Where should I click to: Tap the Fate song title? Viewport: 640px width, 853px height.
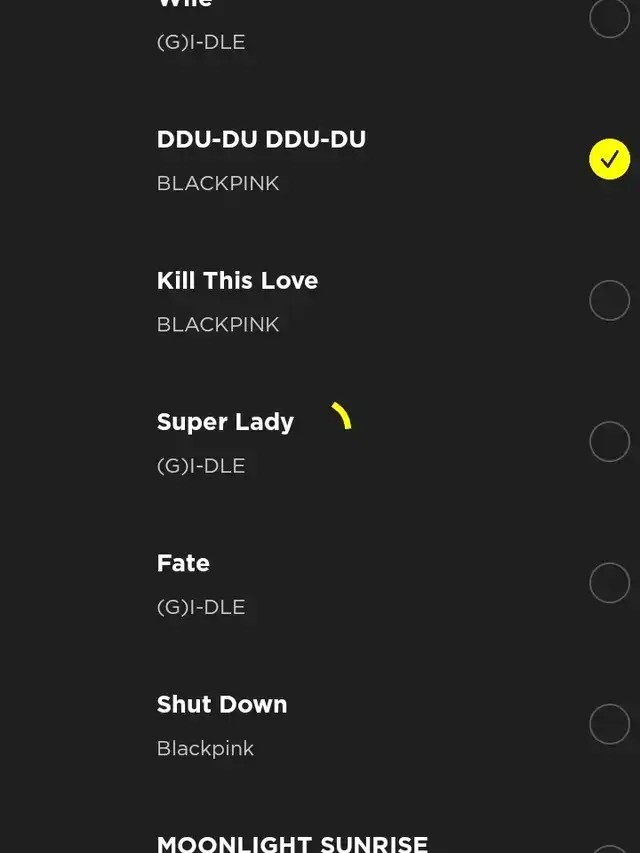[x=183, y=563]
